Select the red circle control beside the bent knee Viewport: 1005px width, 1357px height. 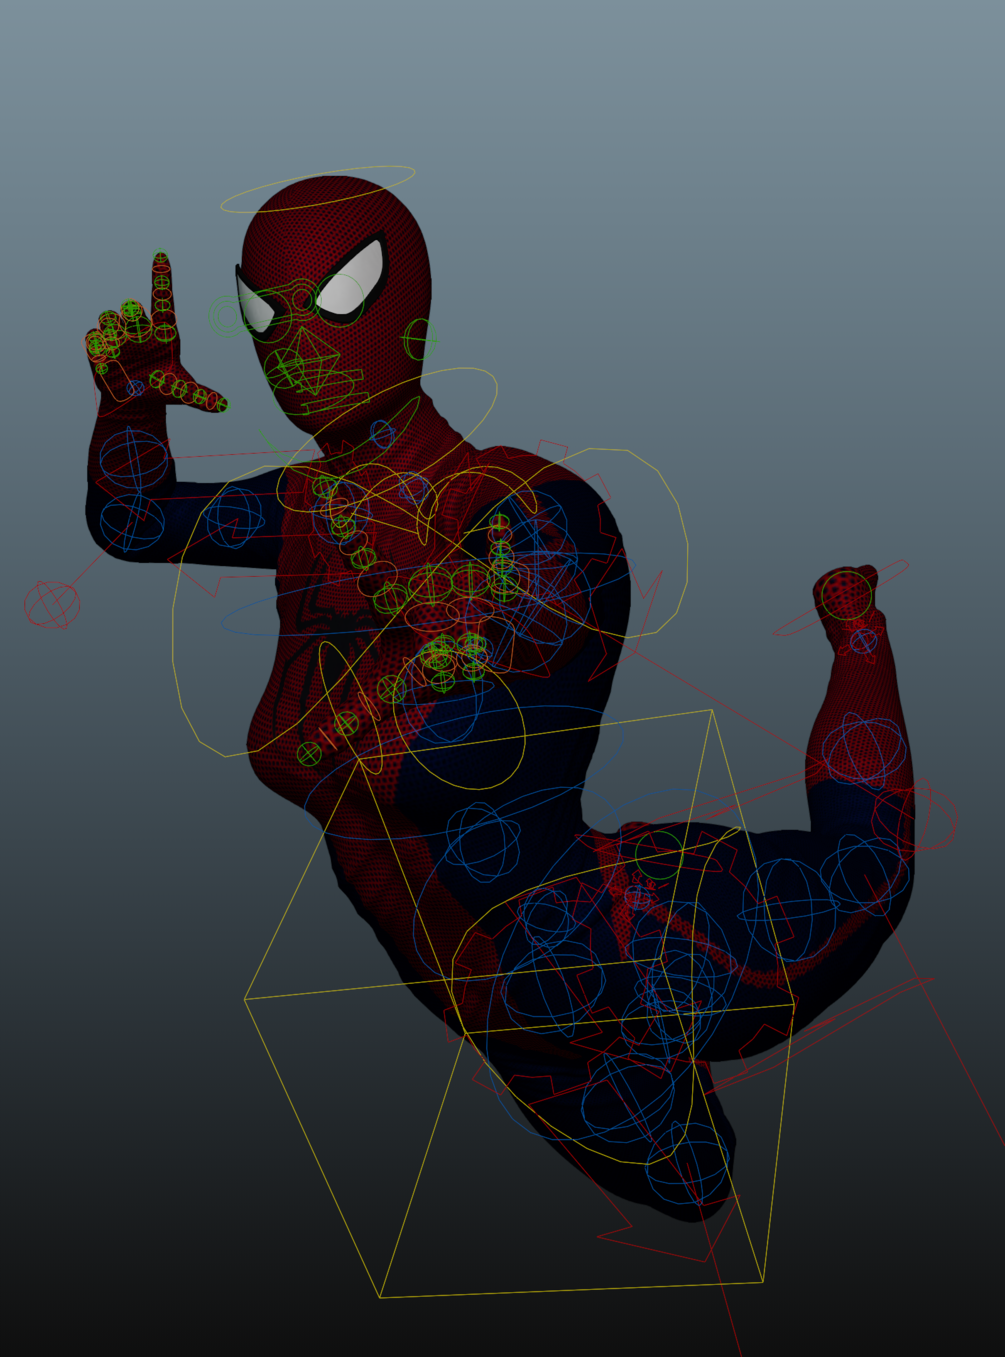click(915, 817)
